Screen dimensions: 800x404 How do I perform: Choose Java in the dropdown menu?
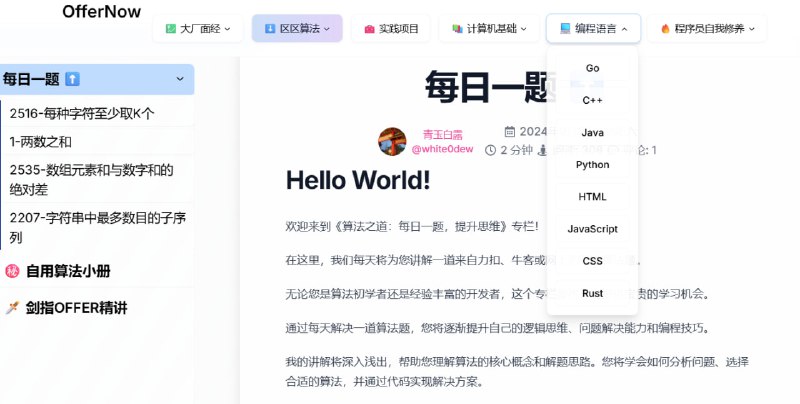point(592,133)
